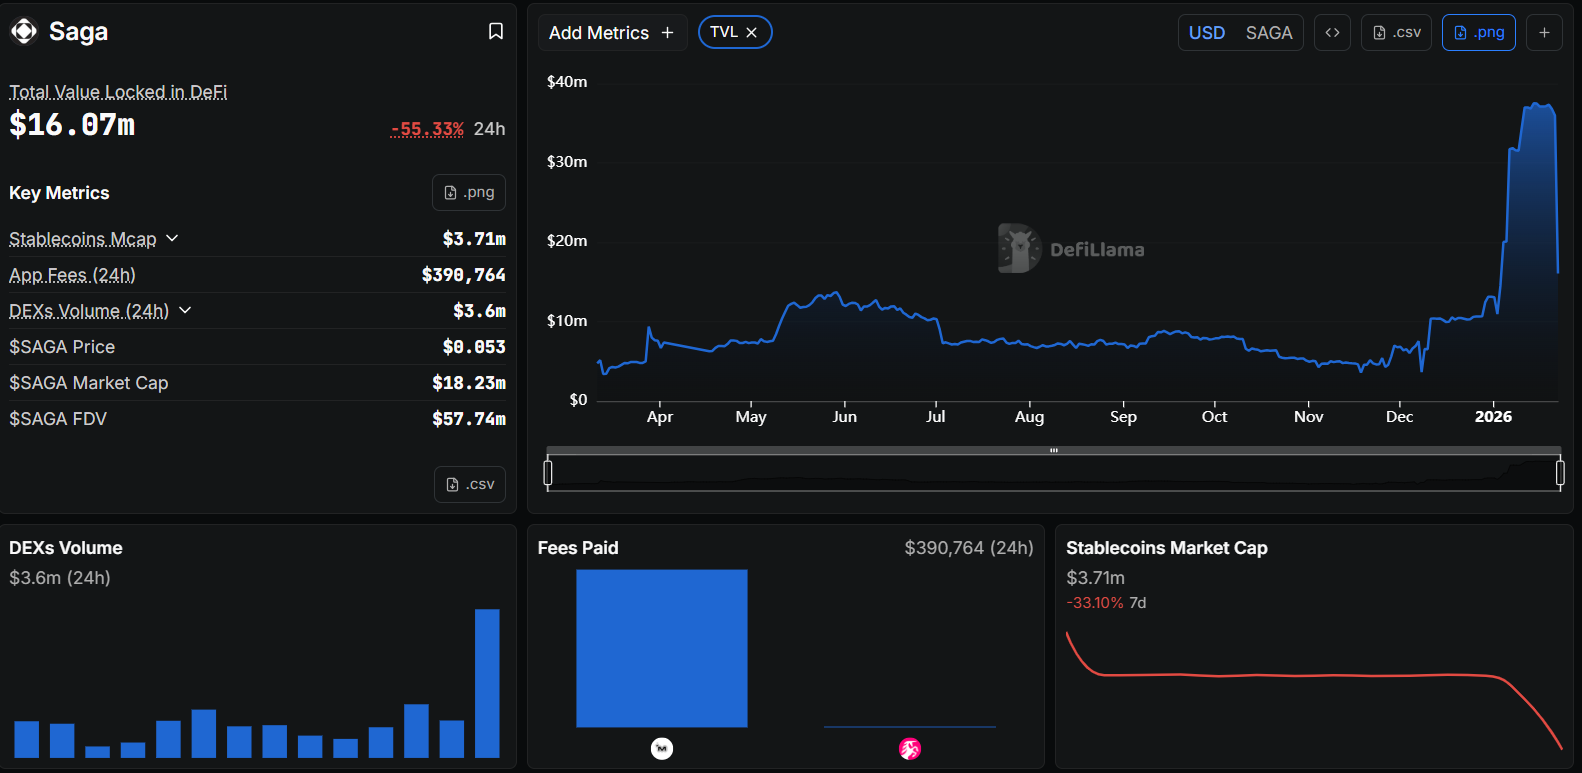Screen dimensions: 1582x773
Task: Expand the DEXs Volume (24h) row
Action: pyautogui.click(x=185, y=311)
